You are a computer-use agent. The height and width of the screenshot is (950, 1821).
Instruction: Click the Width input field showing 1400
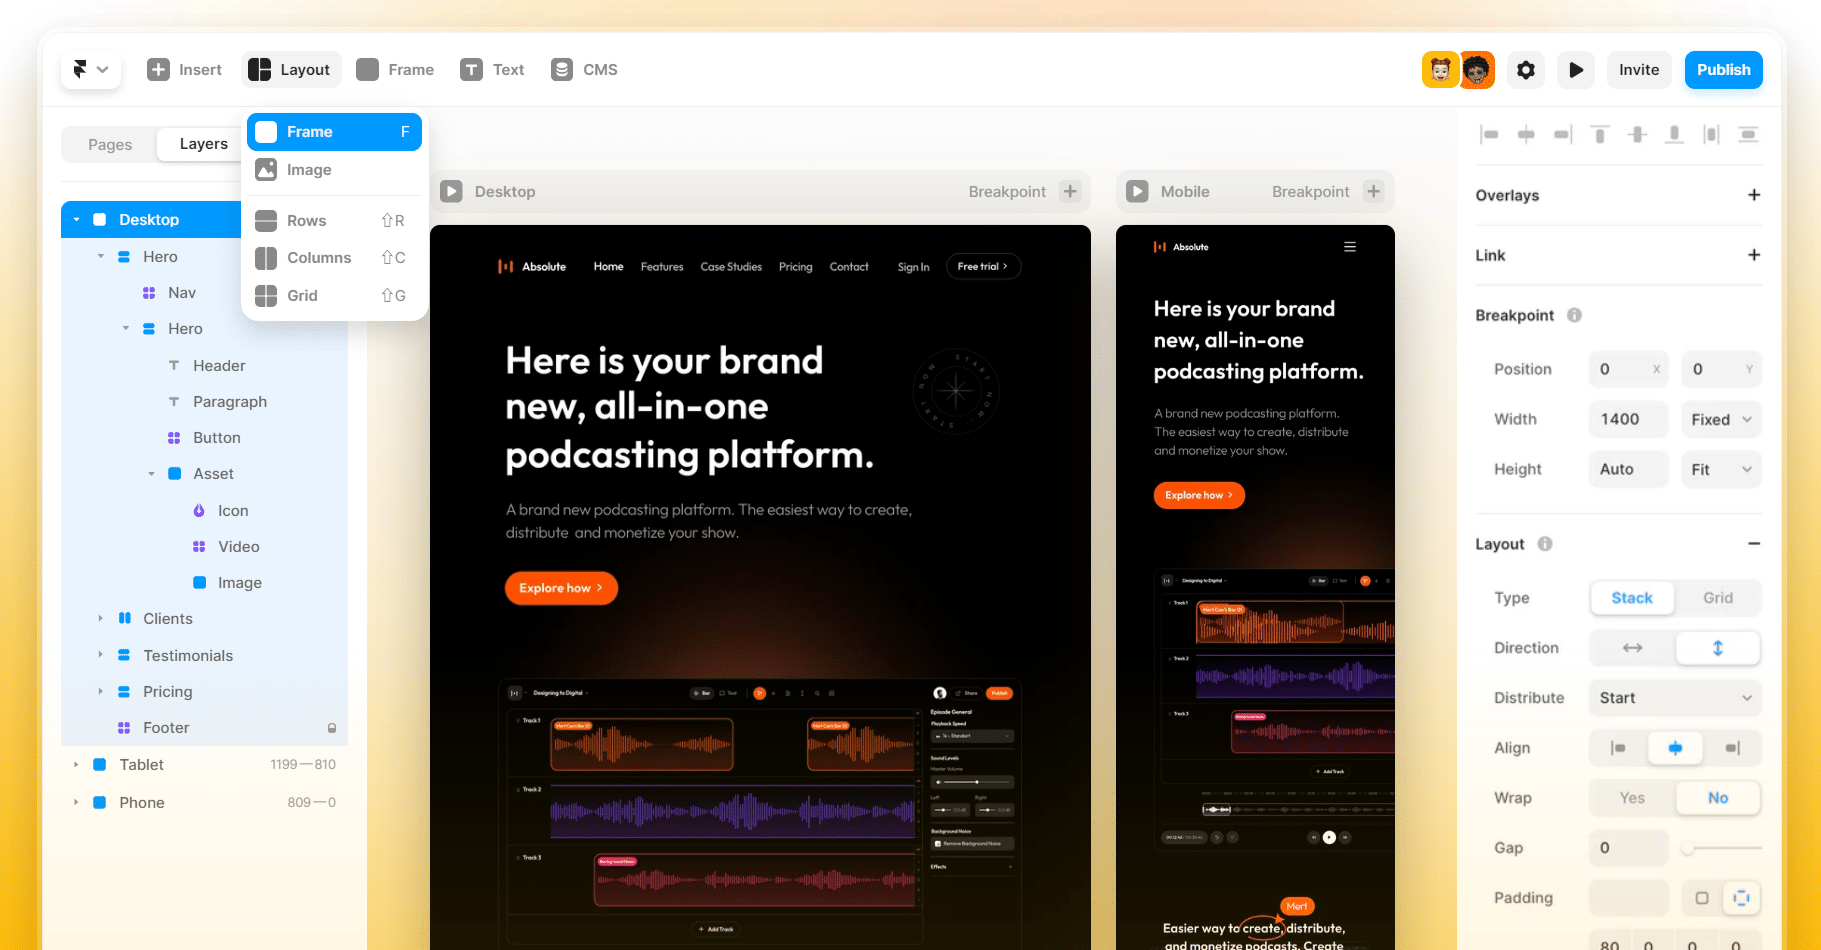[x=1627, y=420]
